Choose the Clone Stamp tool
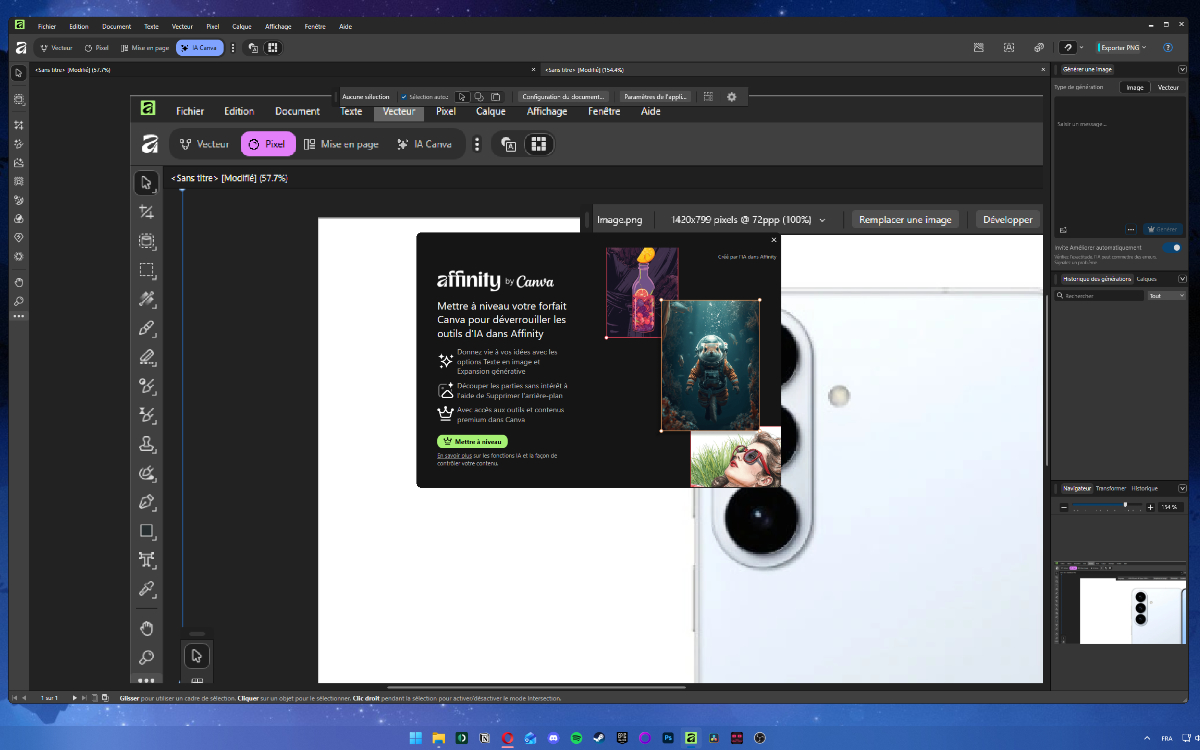This screenshot has width=1200, height=750. (x=147, y=445)
